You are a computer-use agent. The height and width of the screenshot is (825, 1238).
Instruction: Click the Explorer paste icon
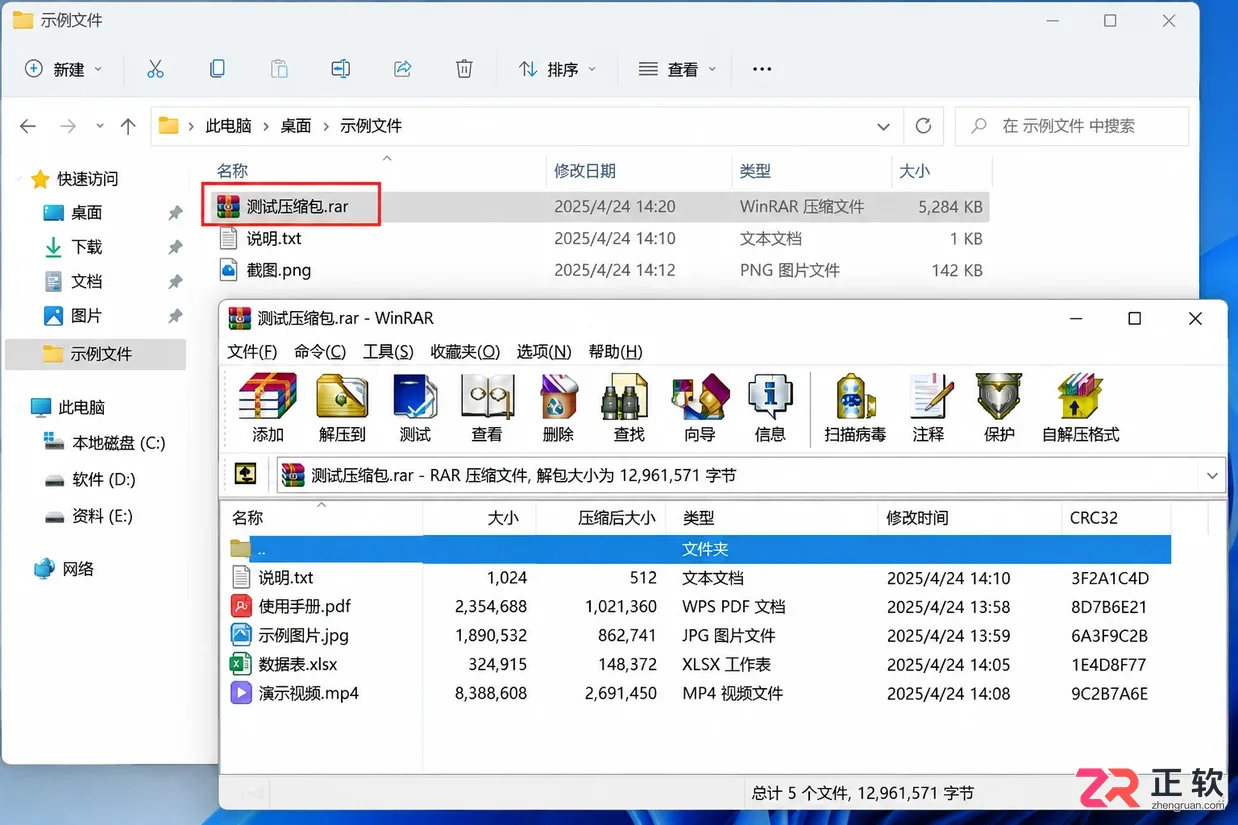coord(279,69)
